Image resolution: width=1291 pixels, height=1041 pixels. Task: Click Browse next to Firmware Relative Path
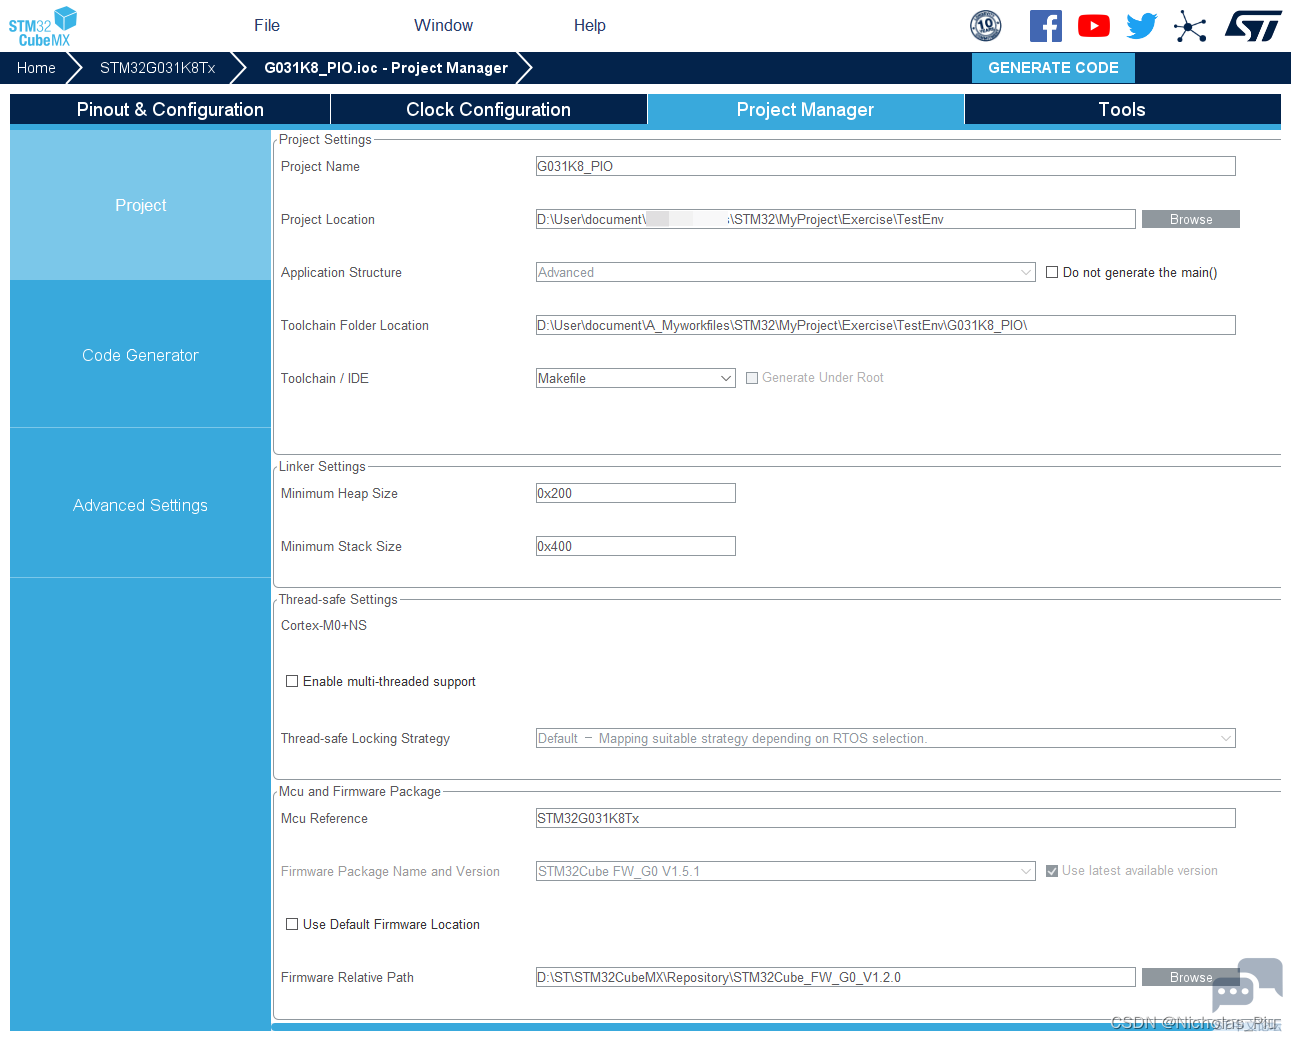coord(1191,977)
